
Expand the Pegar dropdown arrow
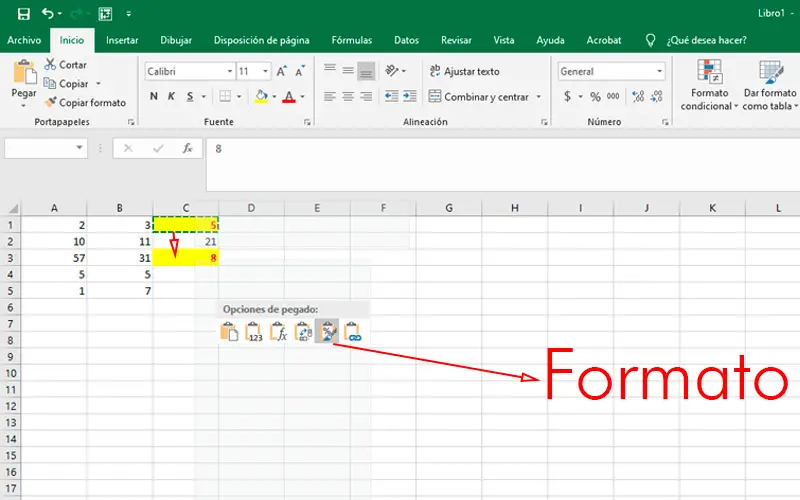(x=23, y=106)
